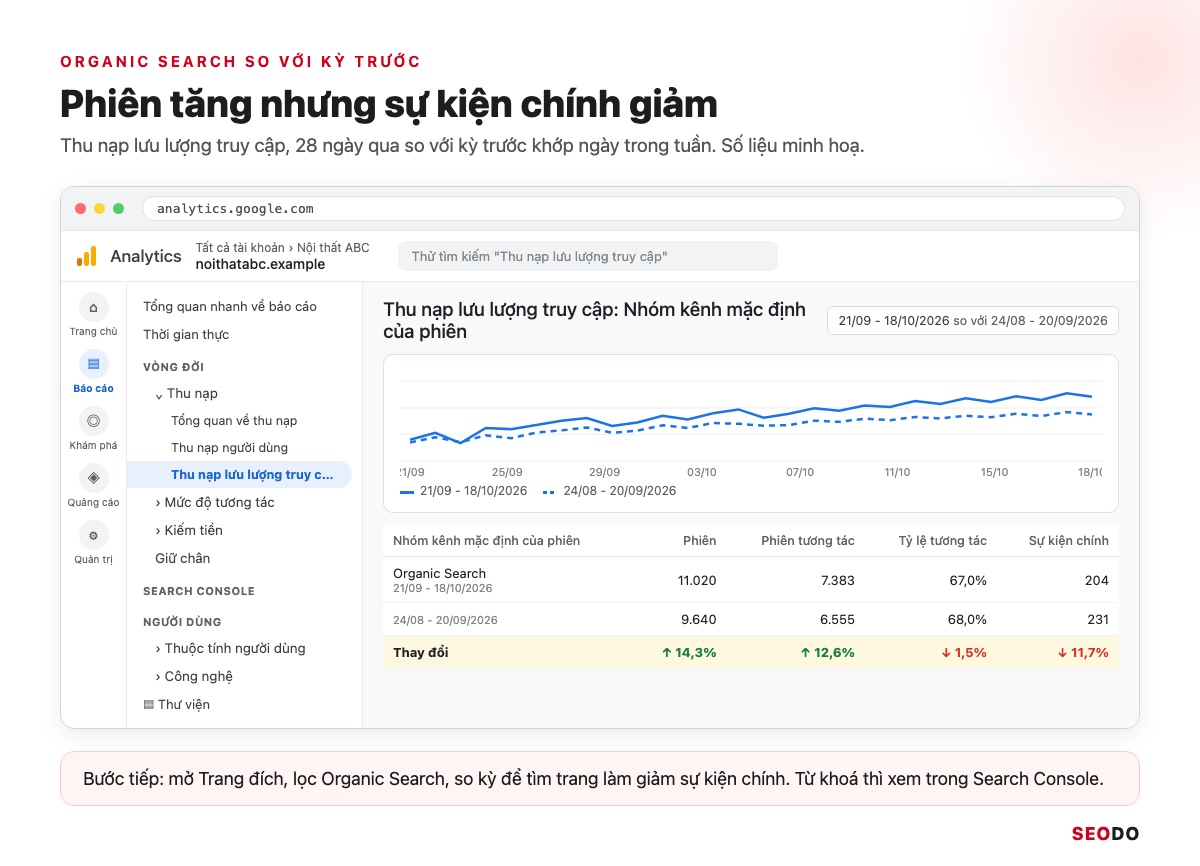Click the 25/09 chart axis label
Viewport: 1200px width, 866px height.
507,472
